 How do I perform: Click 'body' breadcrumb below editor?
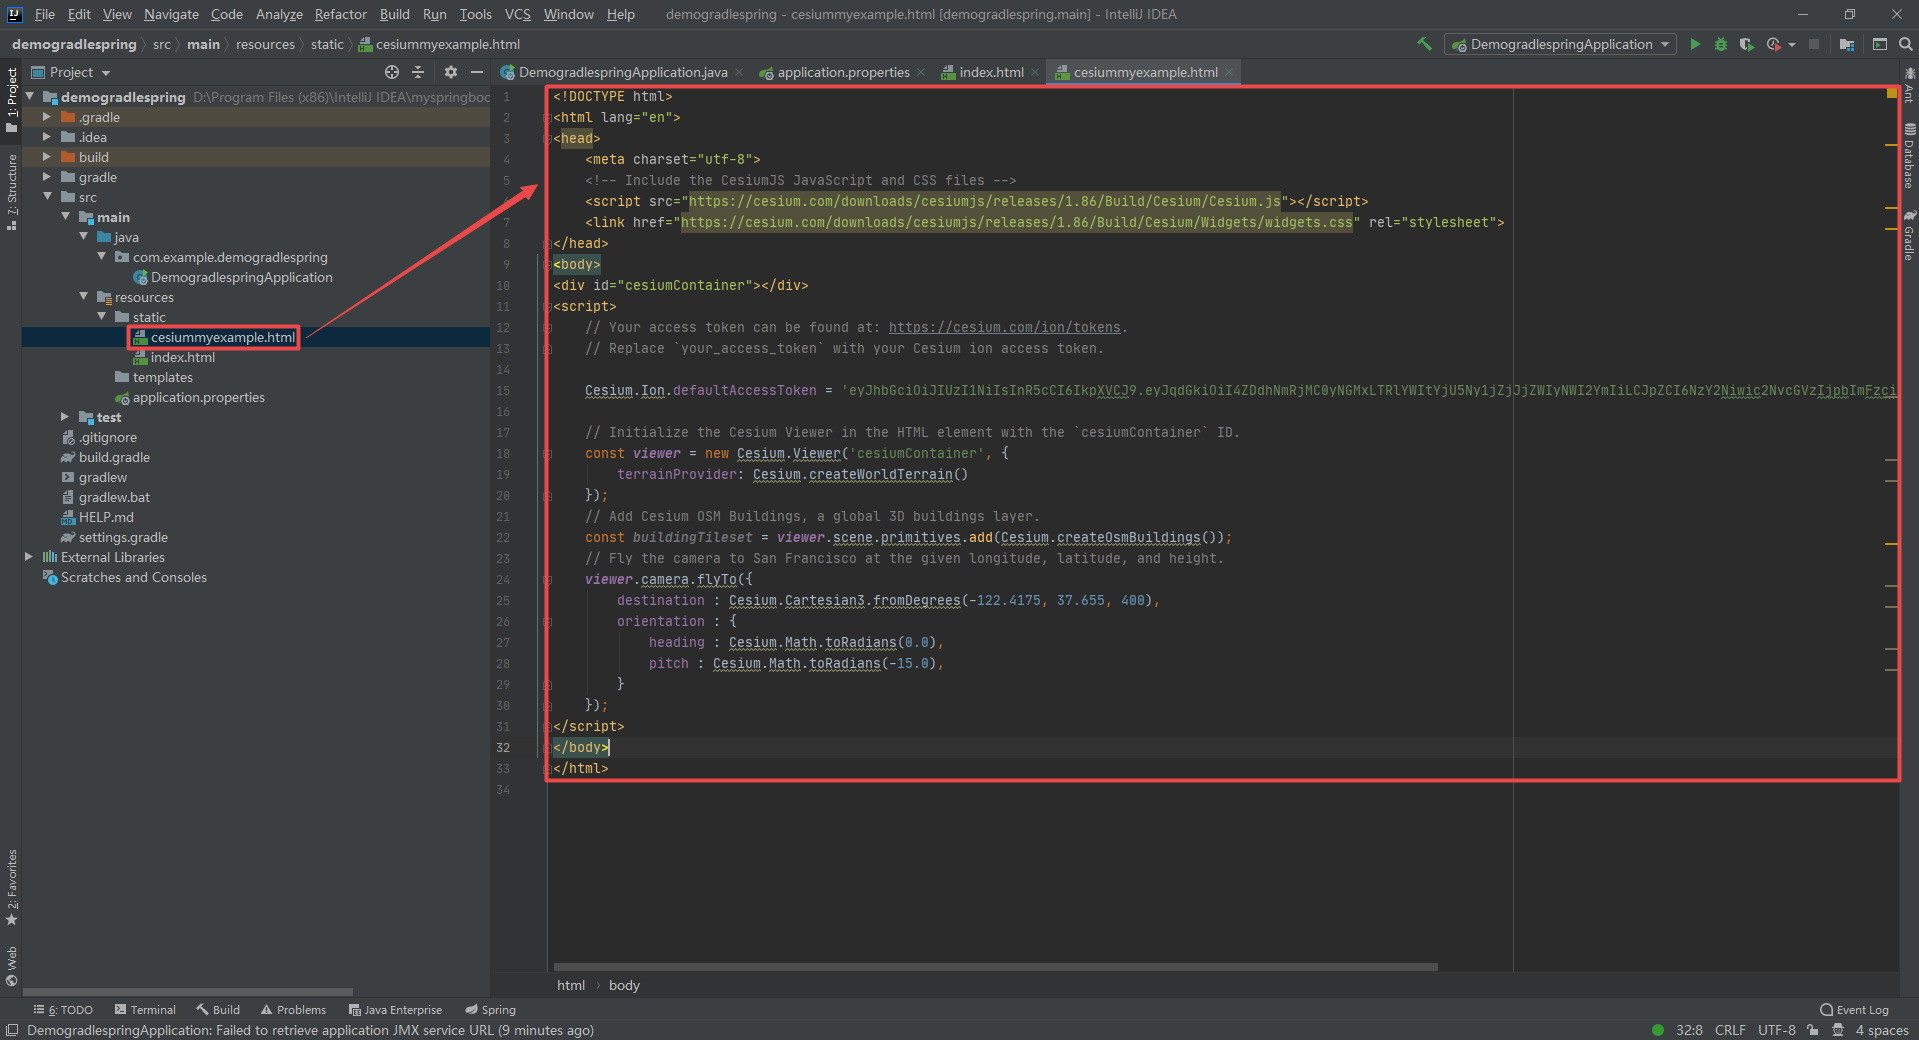tap(624, 985)
